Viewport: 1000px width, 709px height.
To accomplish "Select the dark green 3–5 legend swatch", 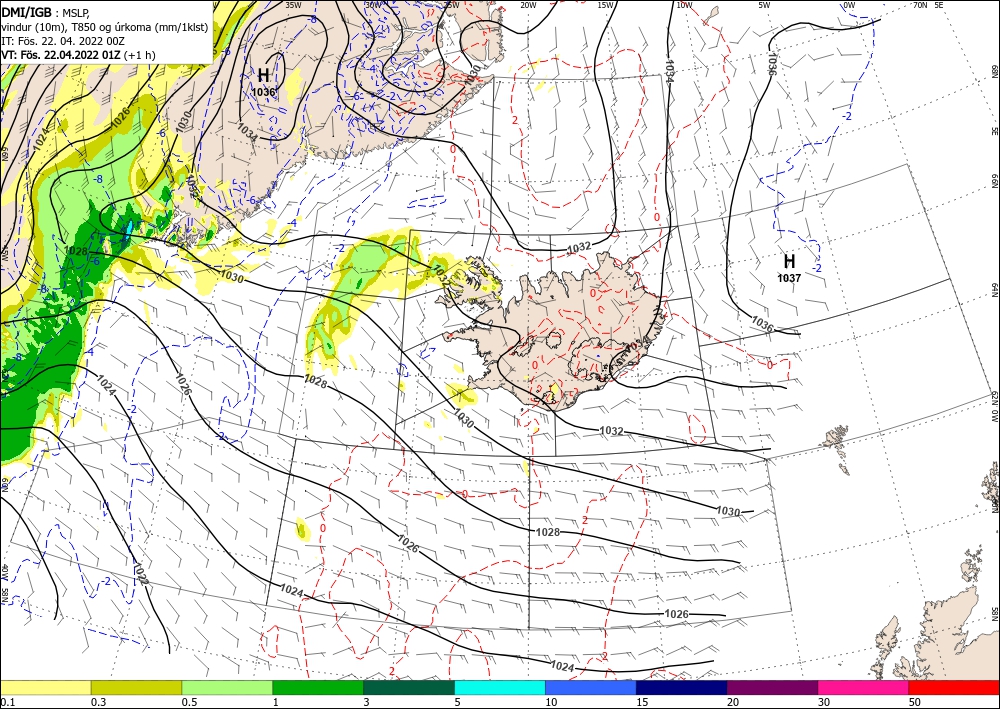I will click(x=409, y=687).
